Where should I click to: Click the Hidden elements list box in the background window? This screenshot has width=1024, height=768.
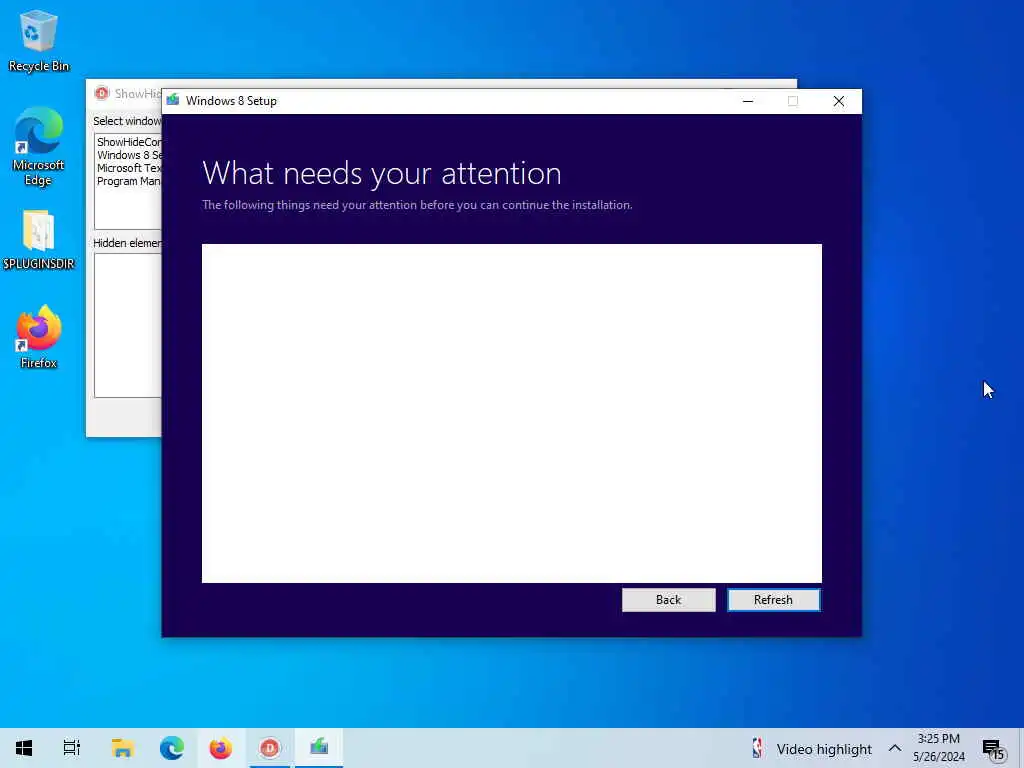click(x=128, y=325)
